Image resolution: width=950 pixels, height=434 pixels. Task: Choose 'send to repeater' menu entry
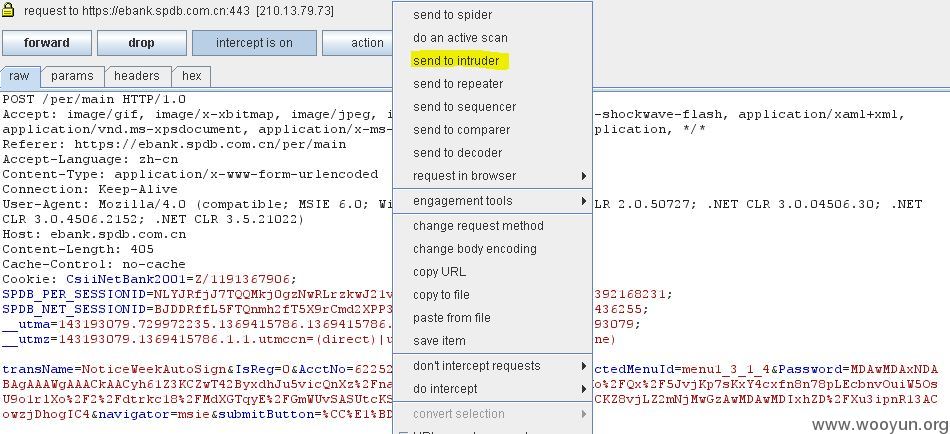coord(458,84)
